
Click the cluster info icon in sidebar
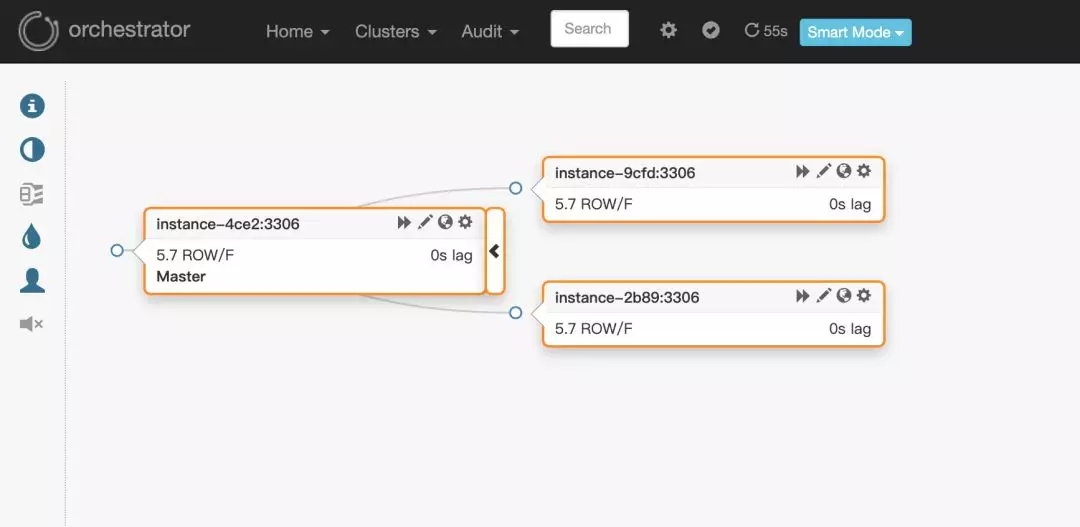click(x=33, y=106)
